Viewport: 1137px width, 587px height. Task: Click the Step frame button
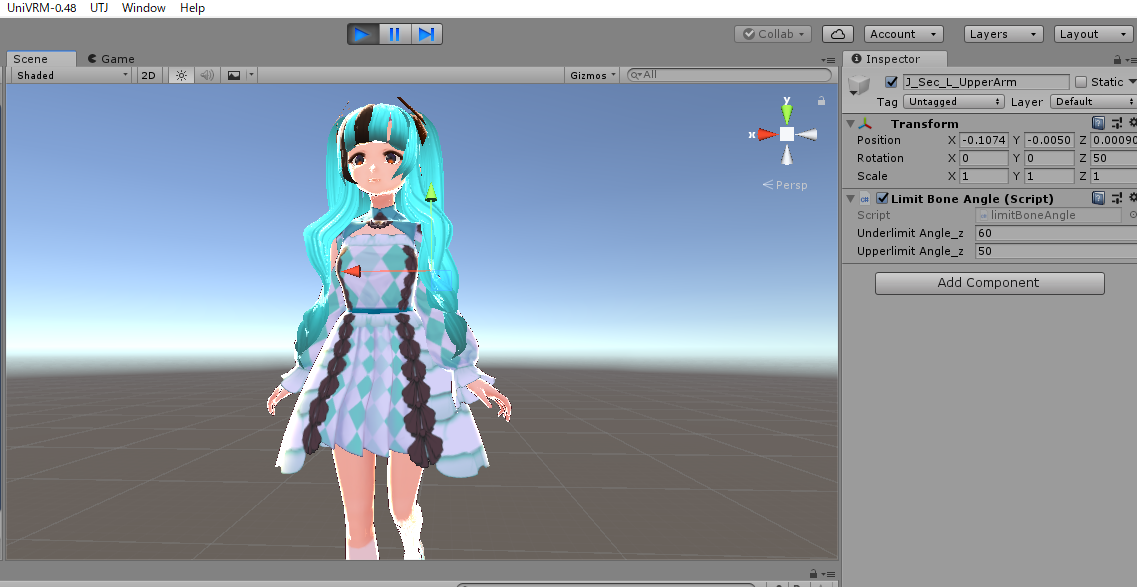coord(426,34)
